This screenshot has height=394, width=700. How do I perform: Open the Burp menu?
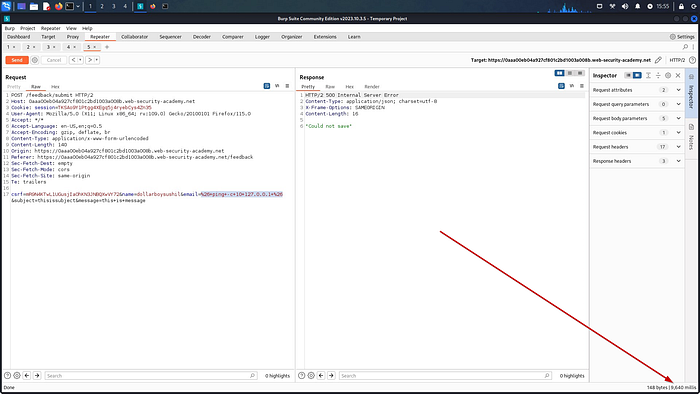pos(9,28)
